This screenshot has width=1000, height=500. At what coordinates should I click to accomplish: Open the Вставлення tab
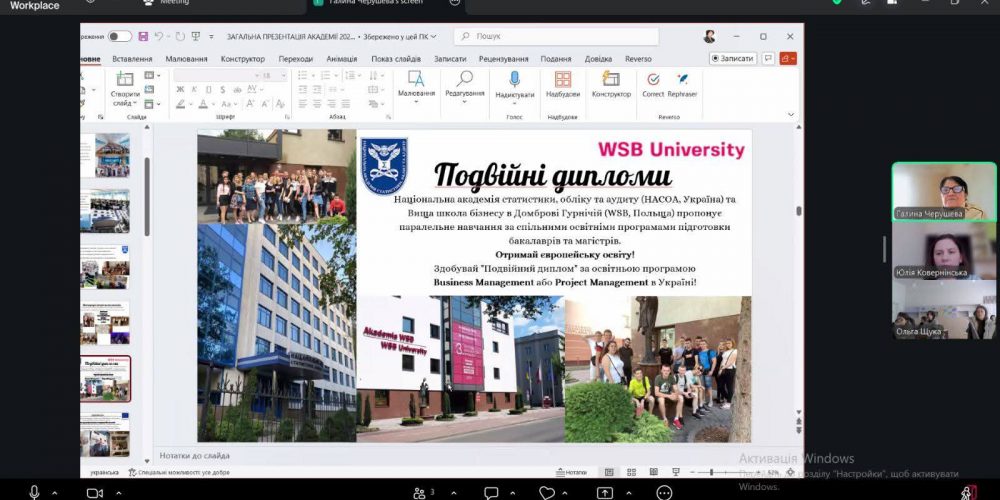tap(132, 59)
